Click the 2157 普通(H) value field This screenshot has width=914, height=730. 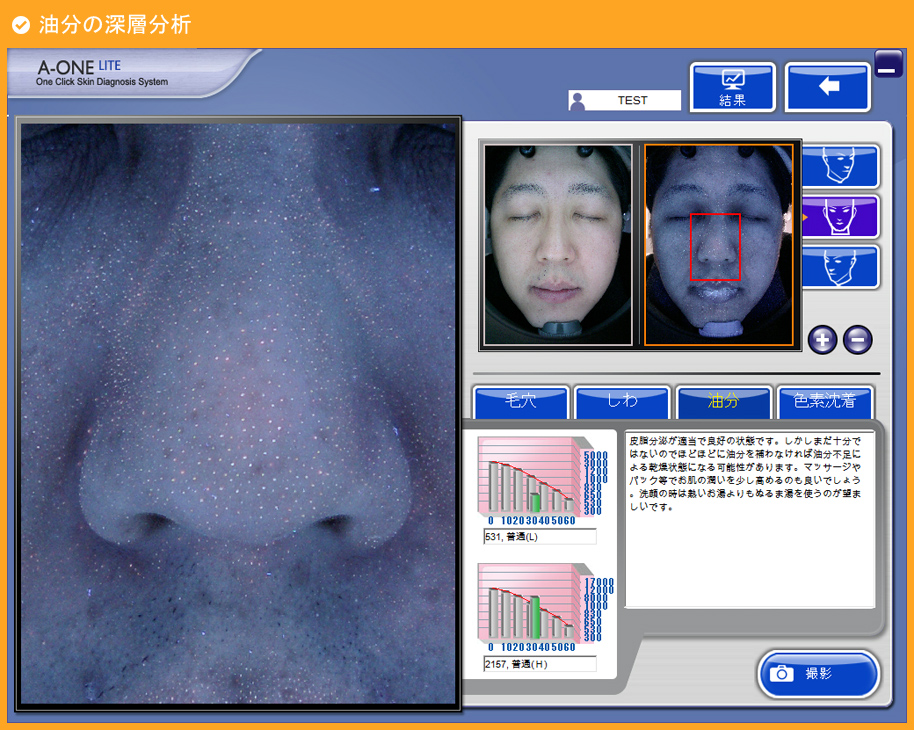coord(540,664)
